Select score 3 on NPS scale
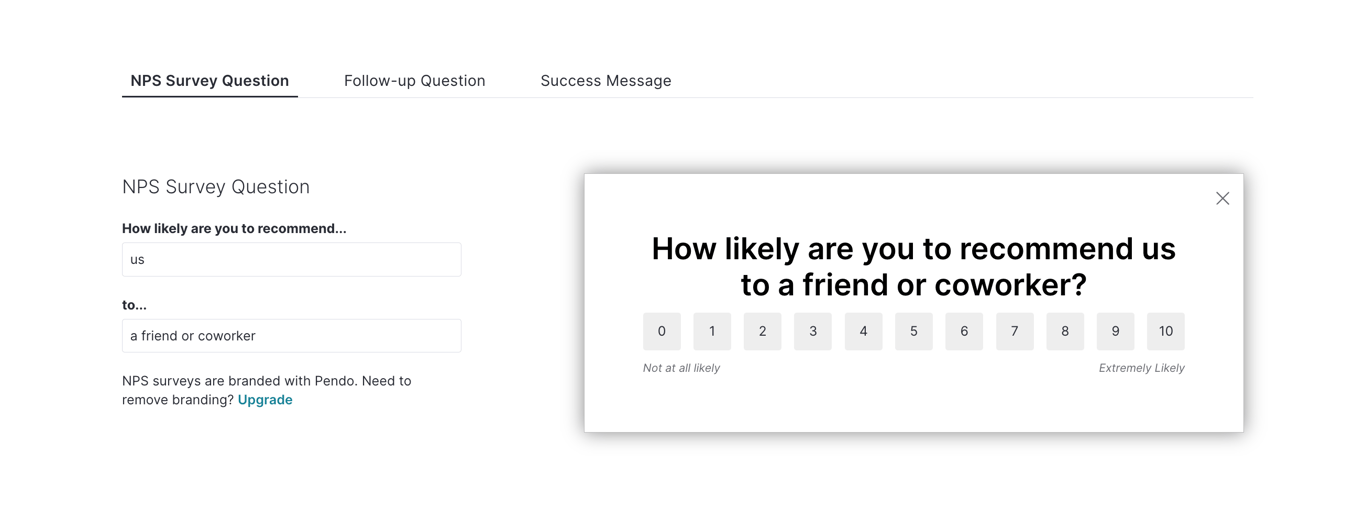This screenshot has width=1366, height=530. click(x=813, y=332)
